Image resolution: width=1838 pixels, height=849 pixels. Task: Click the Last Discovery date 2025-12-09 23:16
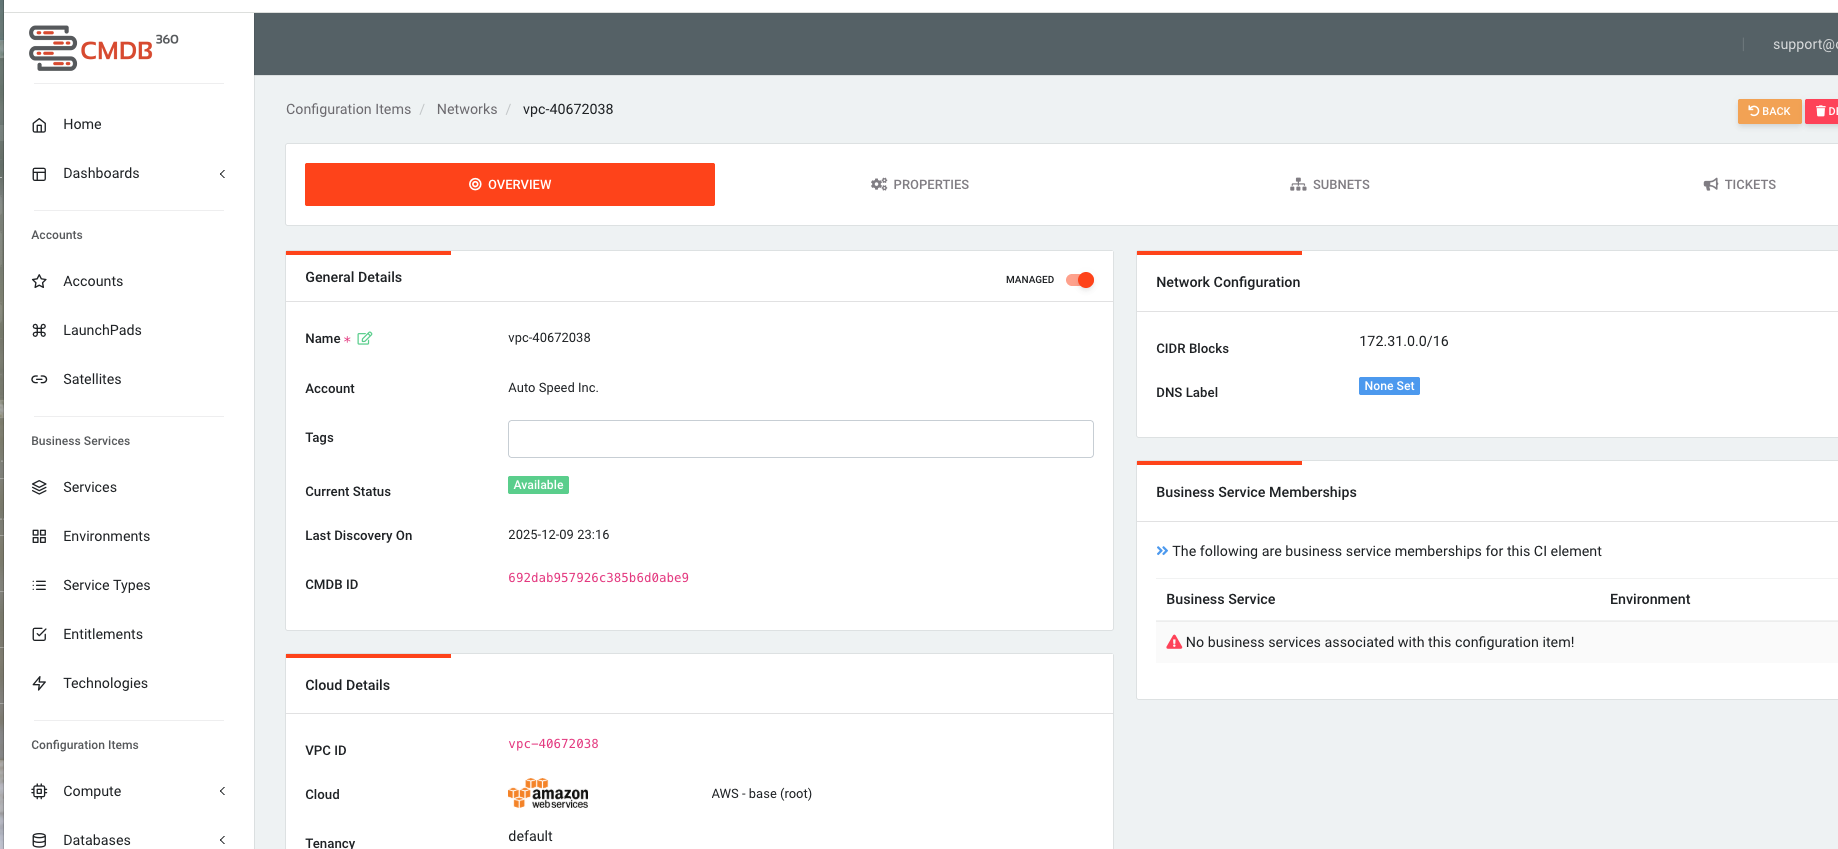click(x=558, y=535)
